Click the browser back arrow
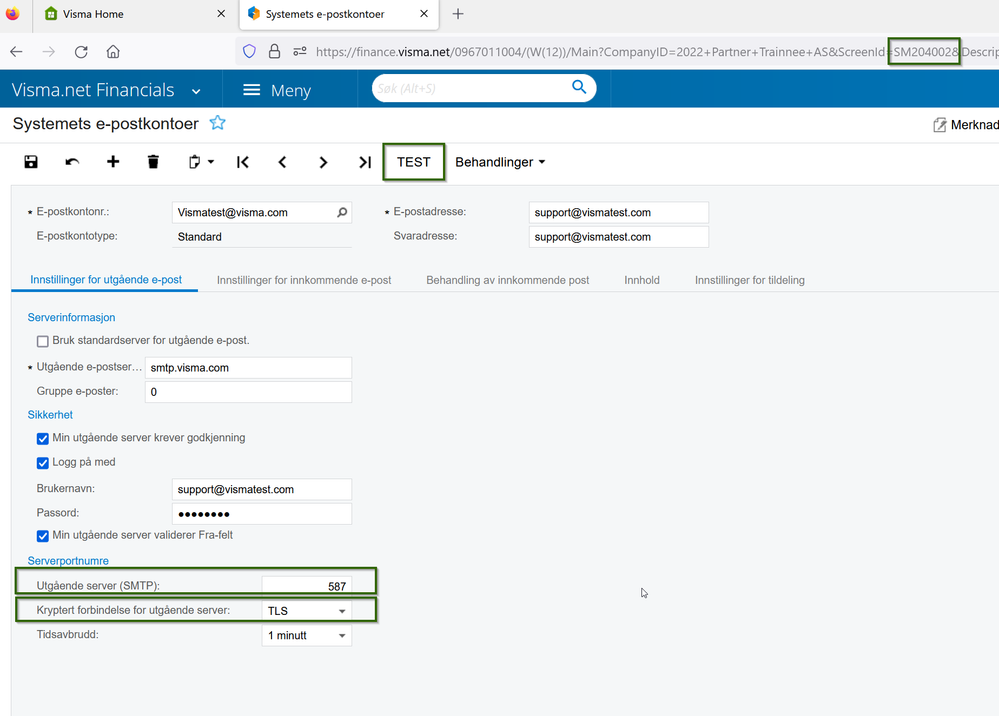 (17, 52)
